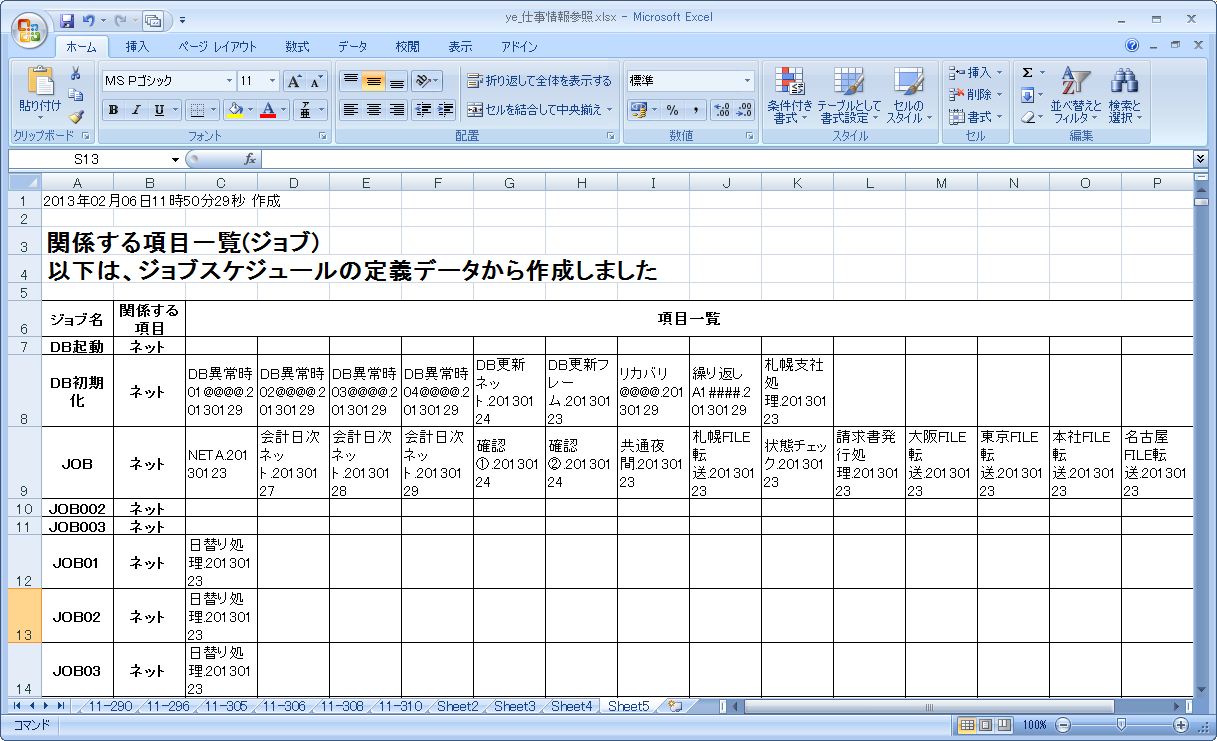The height and width of the screenshot is (741, 1217).
Task: Open conditional formatting (条件付き書式)
Action: [x=790, y=96]
